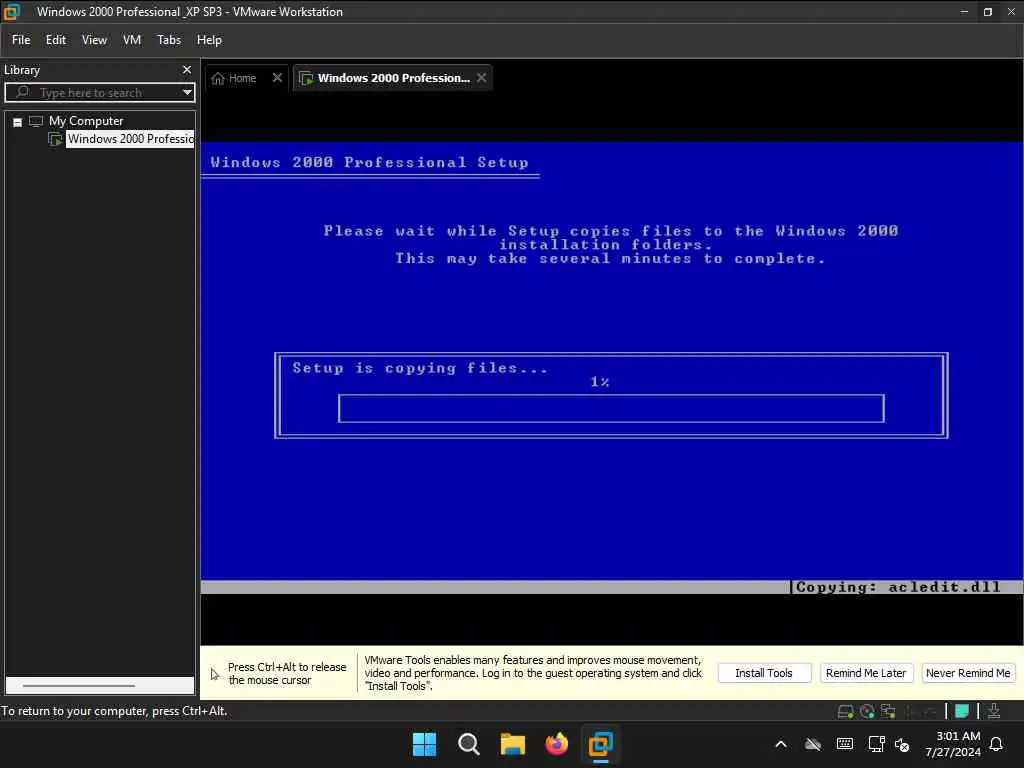Open the Edit menu
This screenshot has height=768, width=1024.
pyautogui.click(x=56, y=40)
